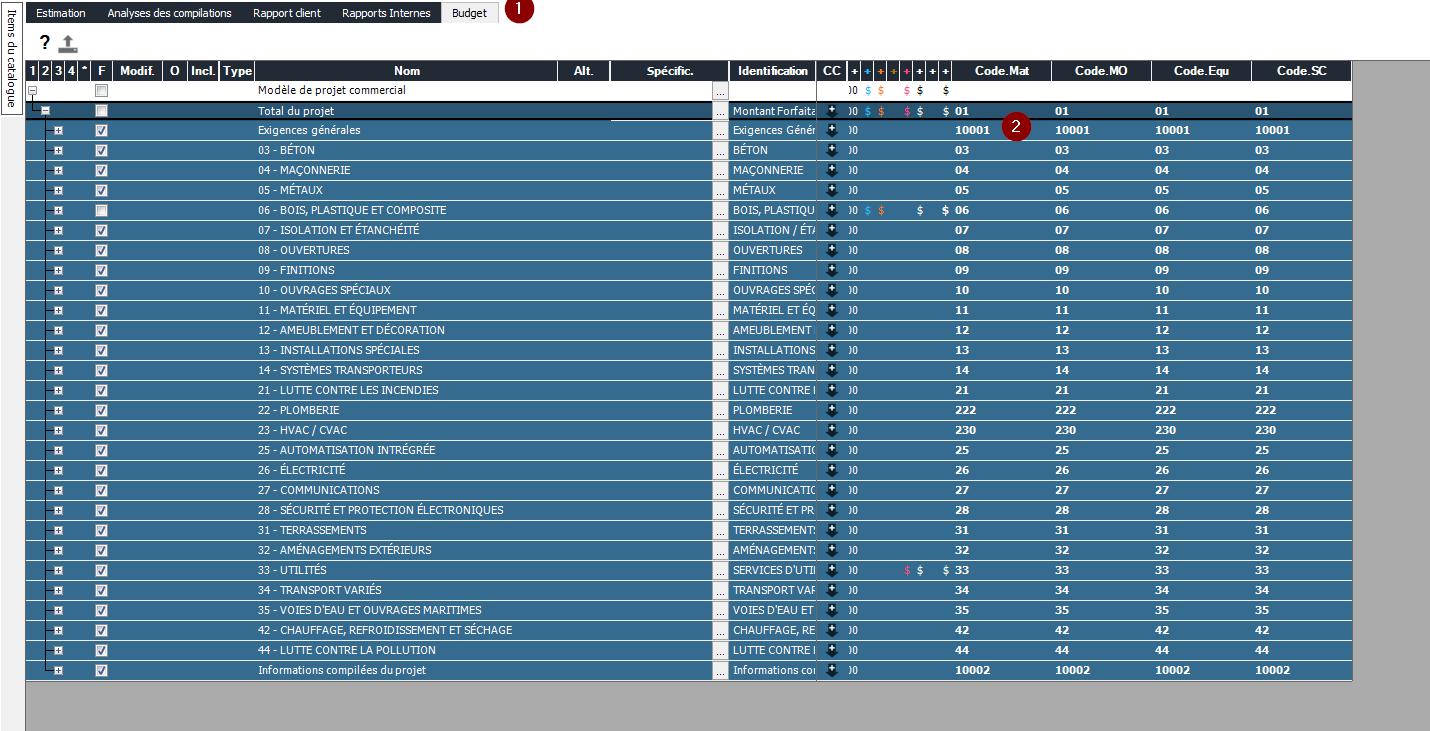Click the CC down-arrow icon for 22 - PLOMBERIE
Viewport: 1430px width, 731px height.
[x=831, y=410]
